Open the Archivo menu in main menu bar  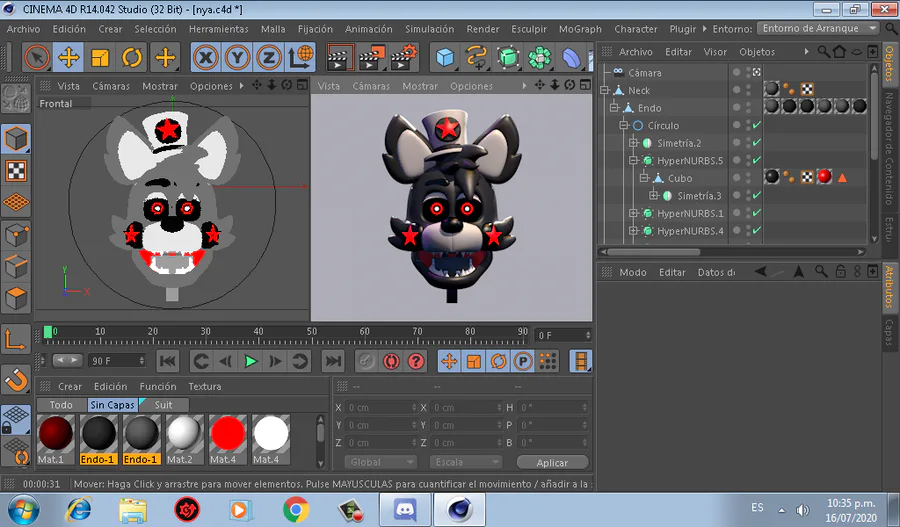(24, 29)
